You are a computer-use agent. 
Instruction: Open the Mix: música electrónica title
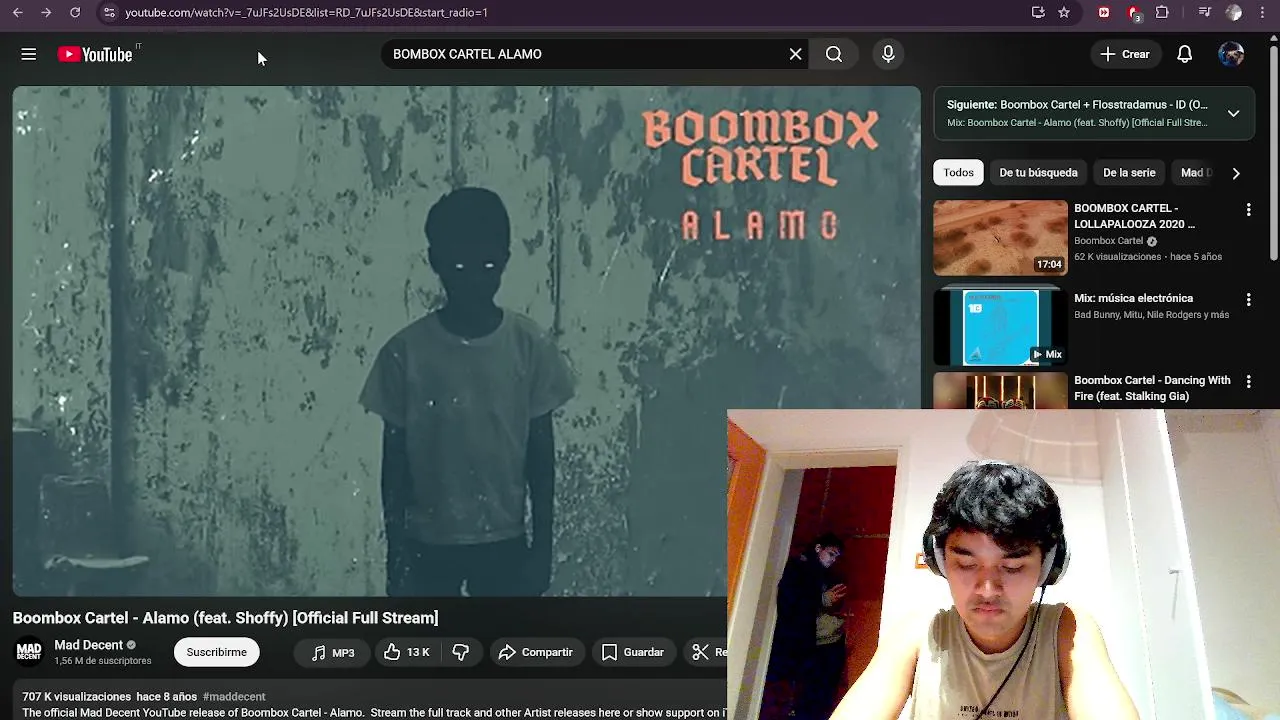pyautogui.click(x=1133, y=298)
